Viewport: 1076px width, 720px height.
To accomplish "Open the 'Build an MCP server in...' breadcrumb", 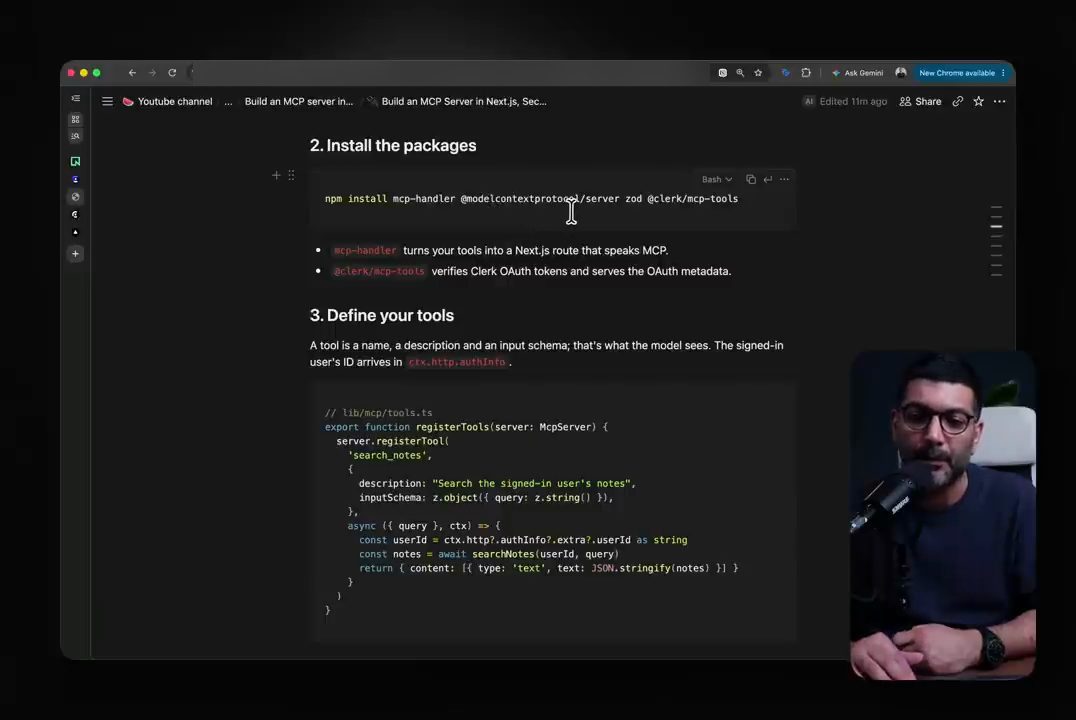I will (x=299, y=102).
